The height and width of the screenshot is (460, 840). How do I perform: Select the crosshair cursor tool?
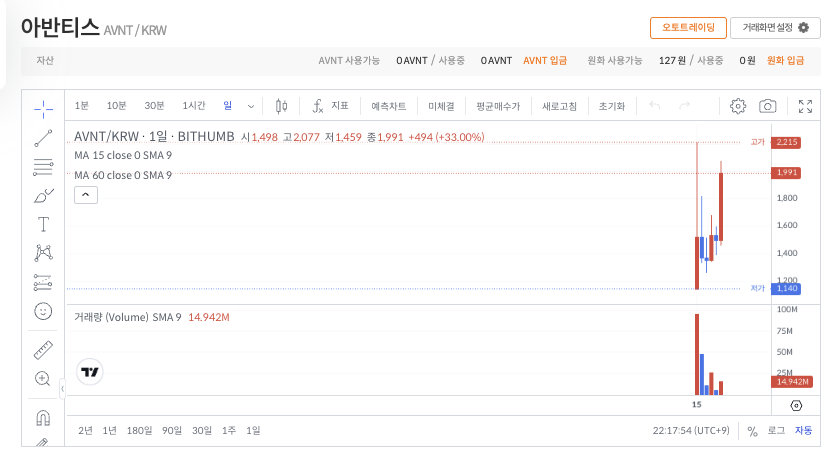[x=43, y=107]
